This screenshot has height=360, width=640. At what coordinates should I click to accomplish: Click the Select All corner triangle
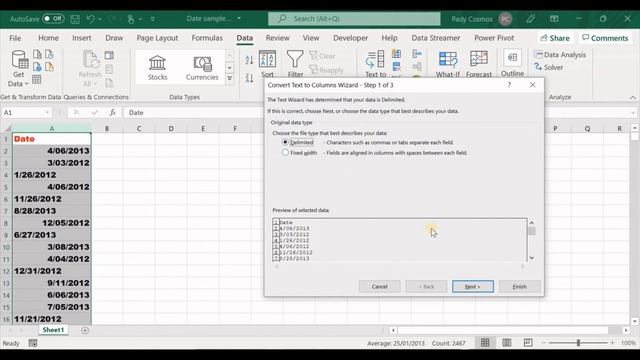[7, 129]
